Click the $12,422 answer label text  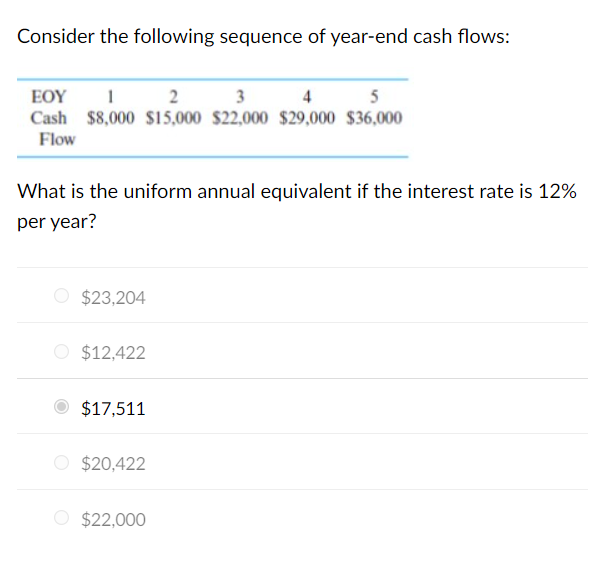click(x=113, y=353)
